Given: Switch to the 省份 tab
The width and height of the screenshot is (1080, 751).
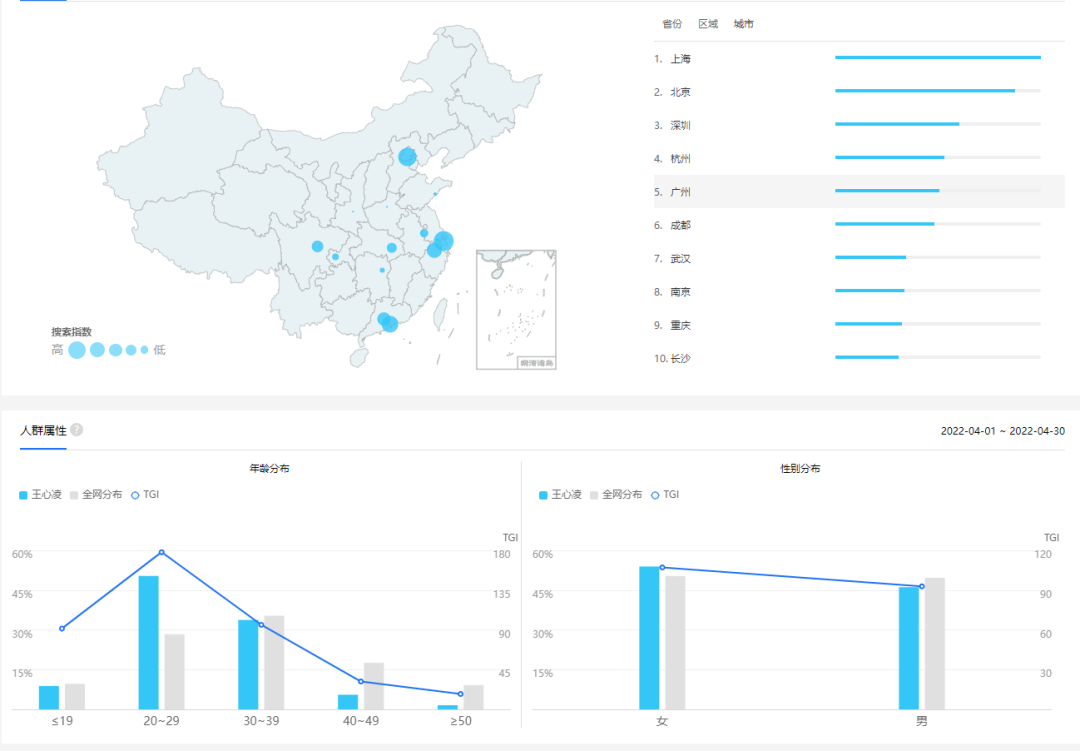Looking at the screenshot, I should 672,24.
